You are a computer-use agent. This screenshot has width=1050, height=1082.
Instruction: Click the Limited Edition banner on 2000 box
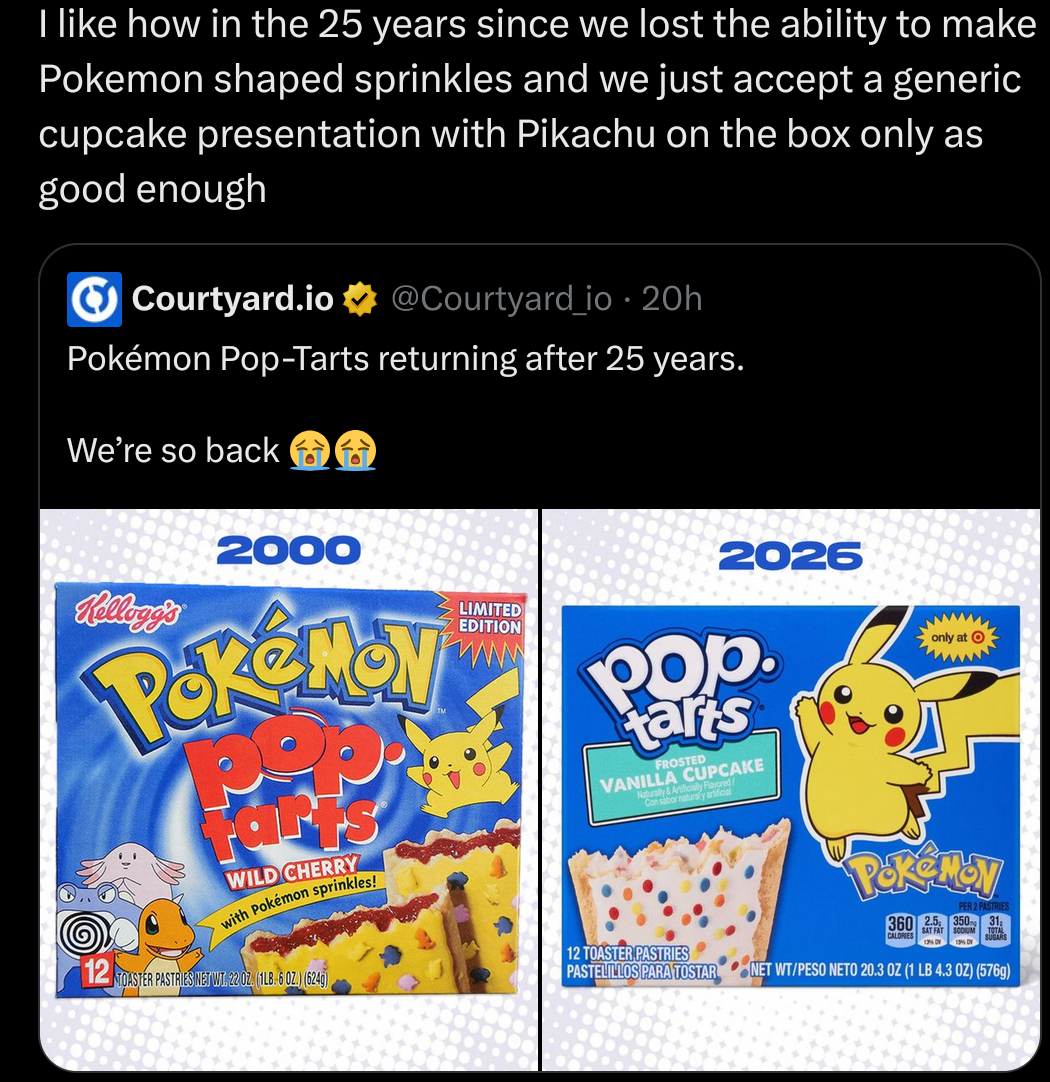[488, 617]
